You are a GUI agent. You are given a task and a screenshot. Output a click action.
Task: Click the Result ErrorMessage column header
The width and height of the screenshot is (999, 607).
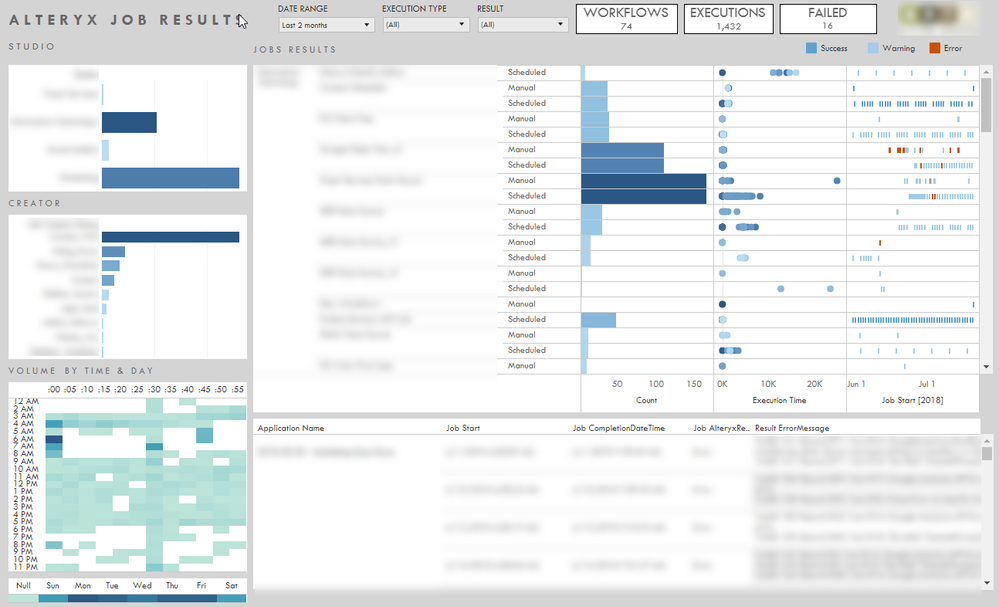tap(792, 428)
